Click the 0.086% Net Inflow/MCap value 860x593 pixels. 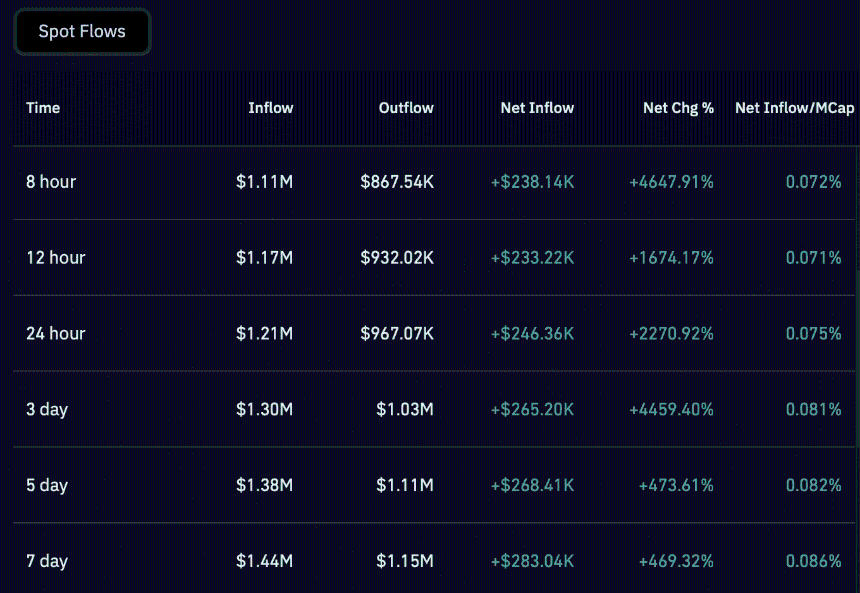click(x=813, y=561)
